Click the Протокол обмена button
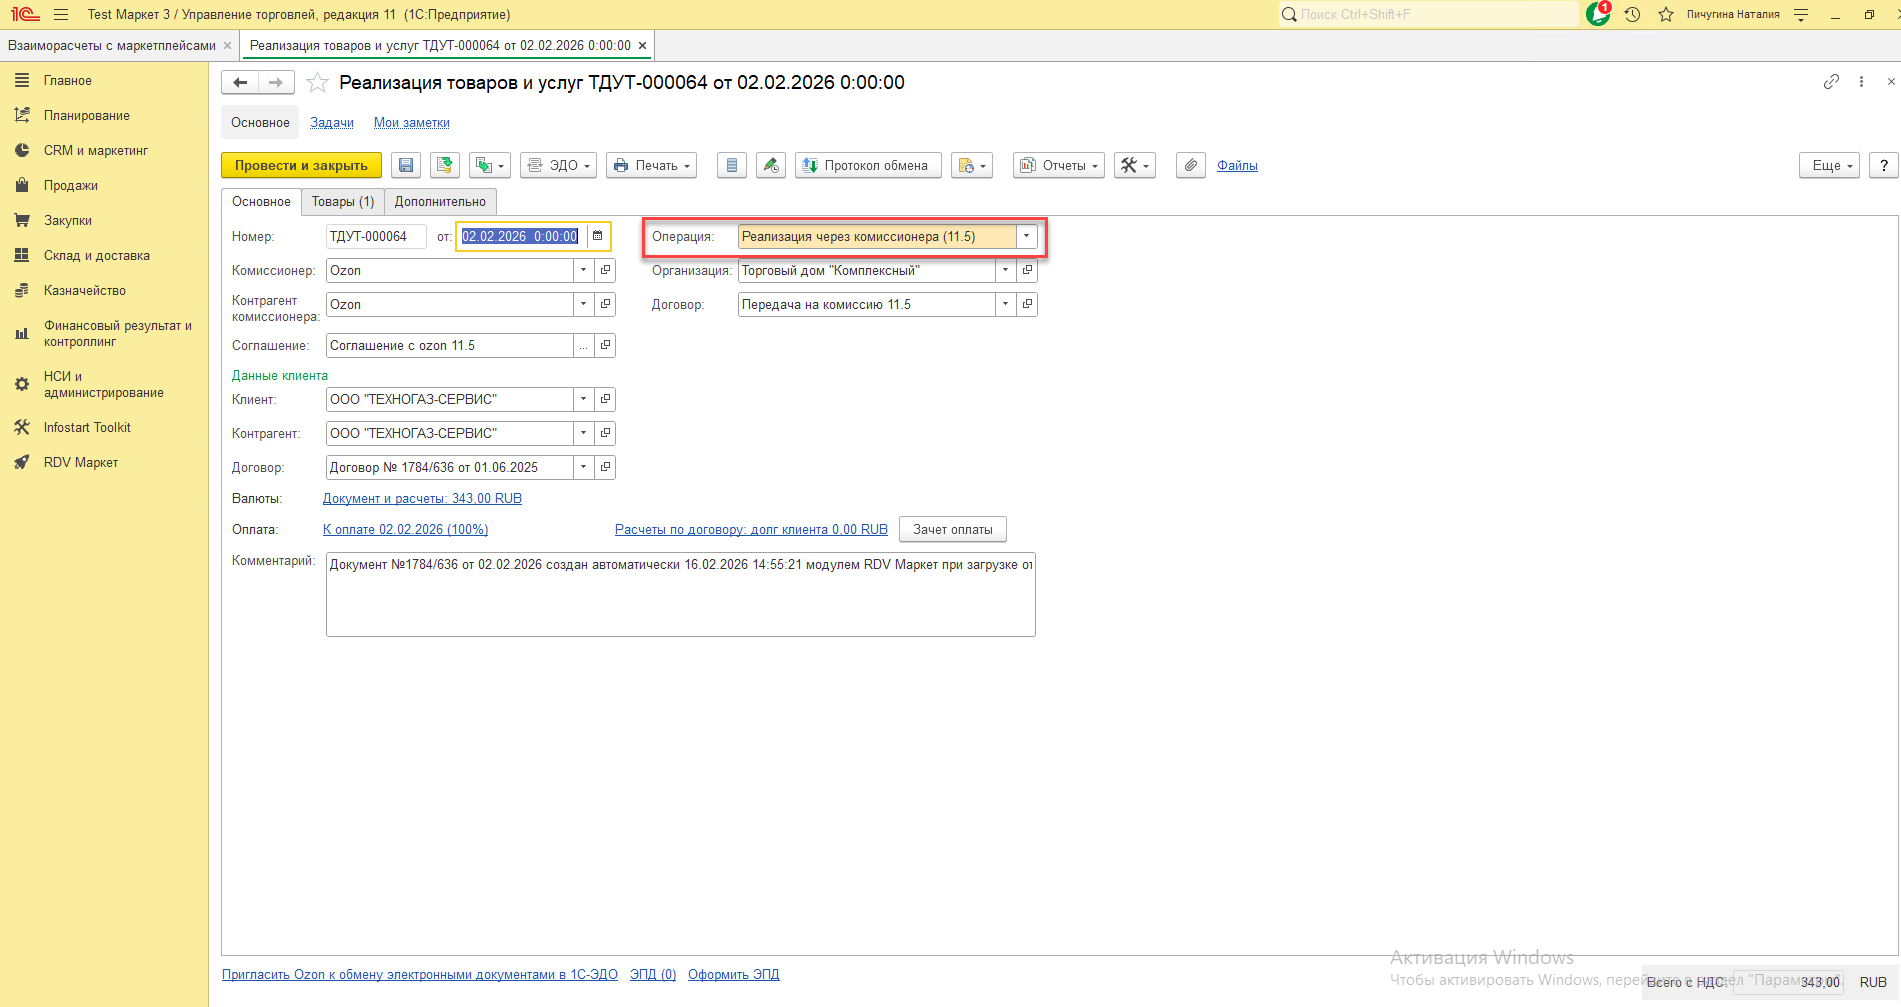 tap(868, 166)
